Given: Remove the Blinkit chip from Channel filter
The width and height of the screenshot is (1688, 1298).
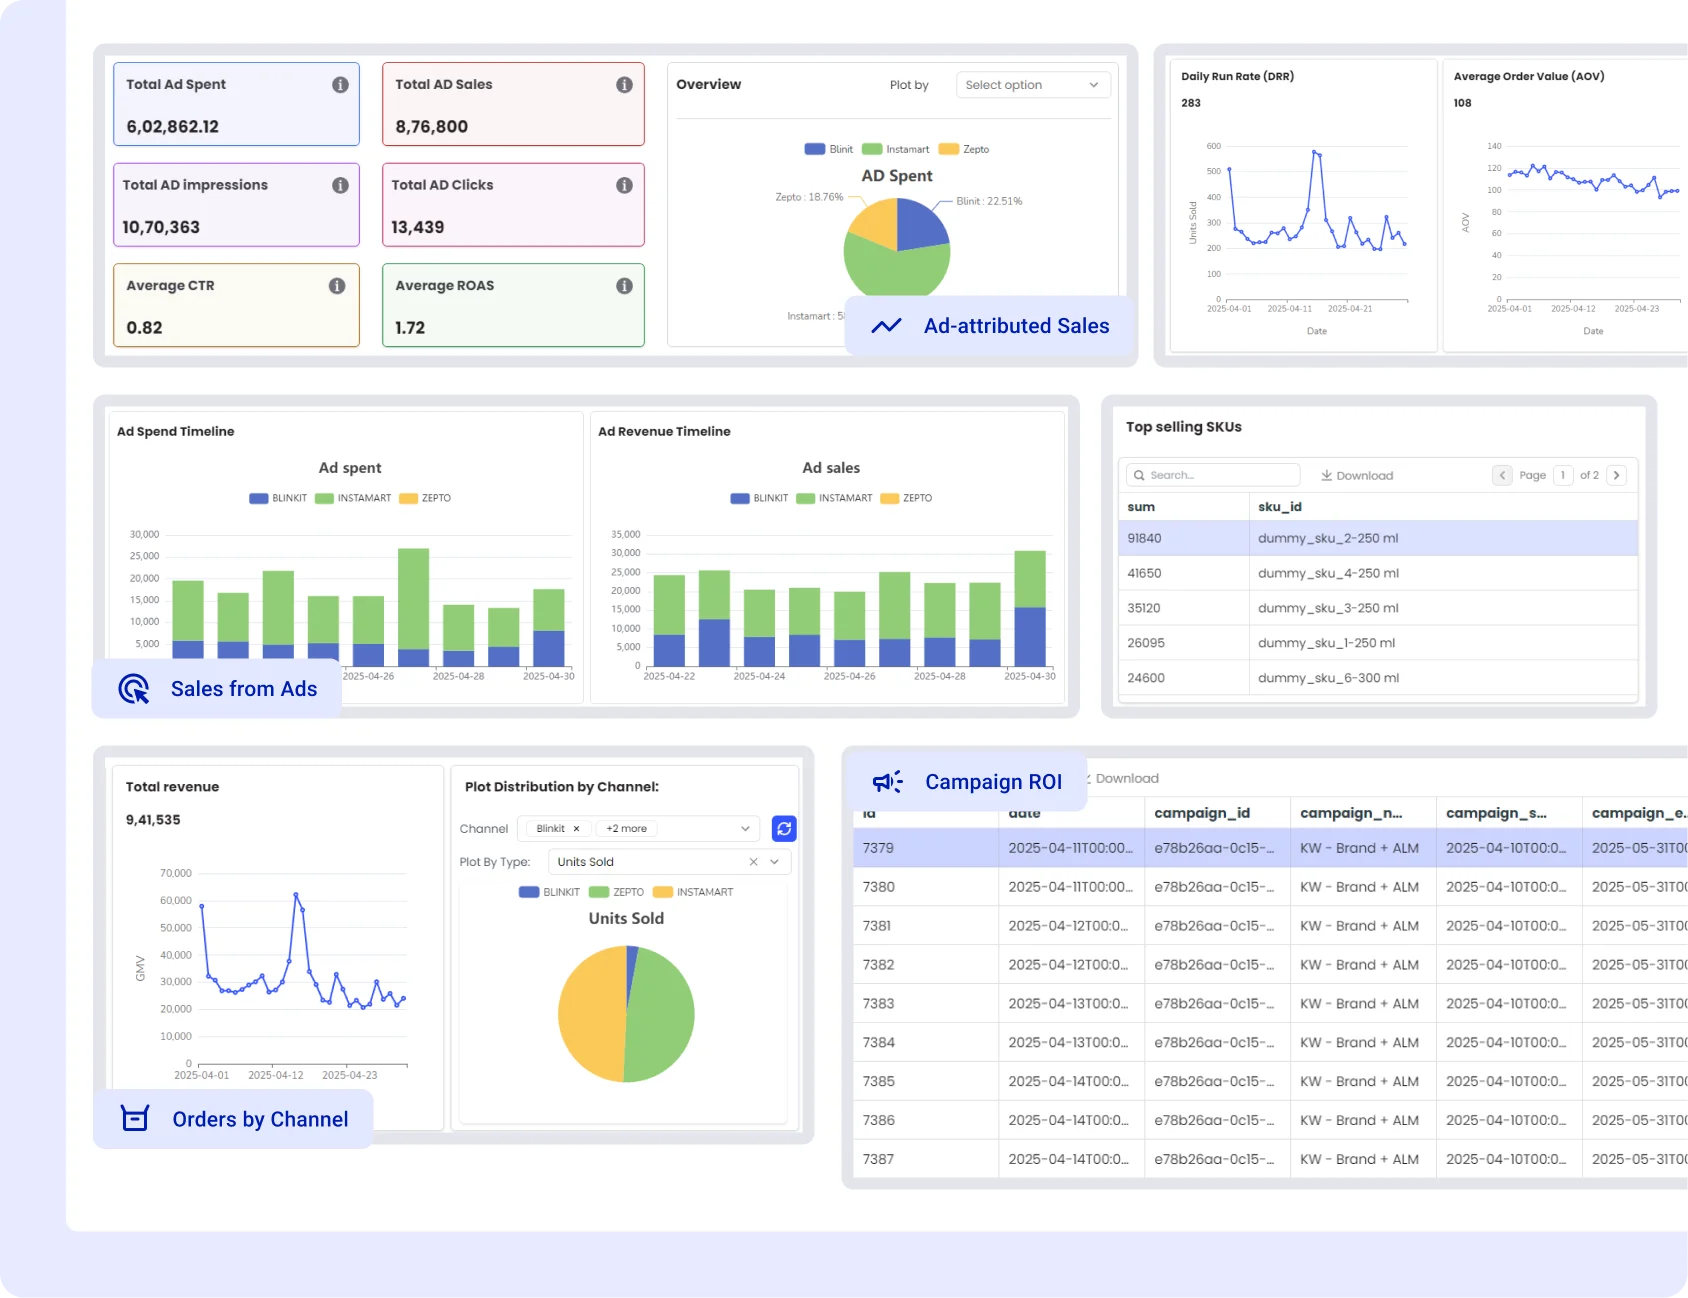Looking at the screenshot, I should point(576,829).
